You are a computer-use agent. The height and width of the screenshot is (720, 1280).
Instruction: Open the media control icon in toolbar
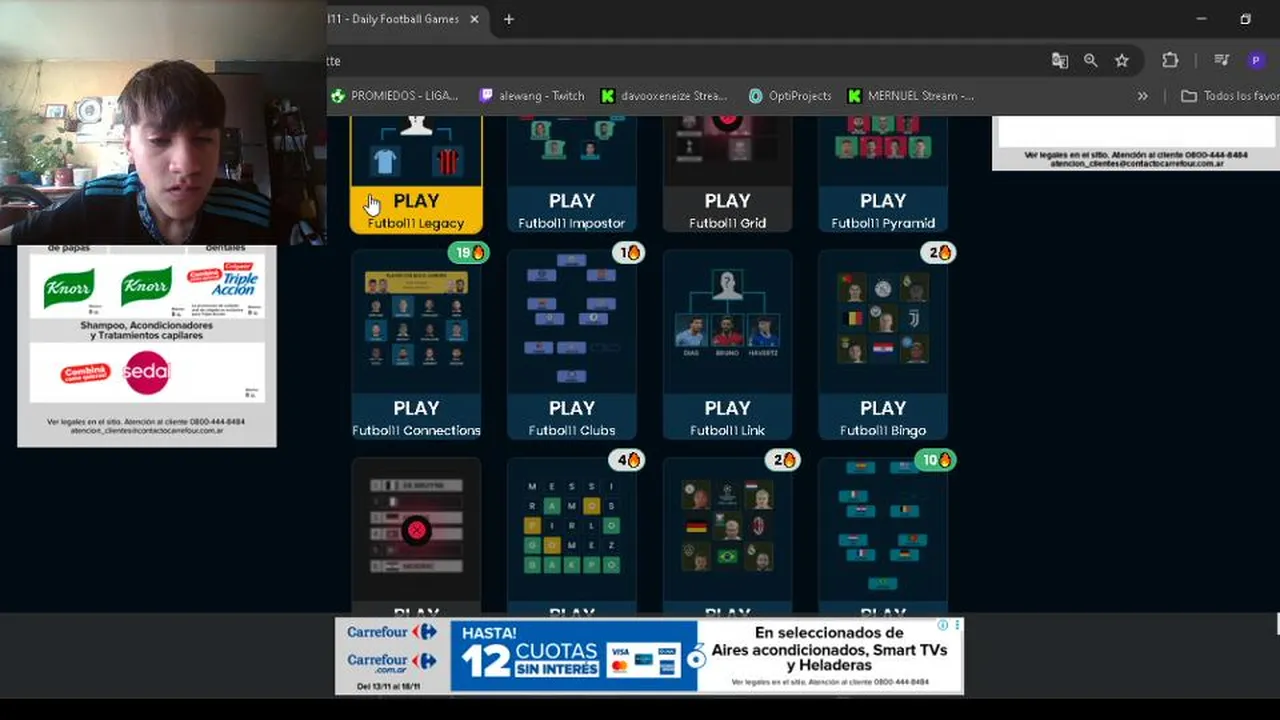(1221, 61)
